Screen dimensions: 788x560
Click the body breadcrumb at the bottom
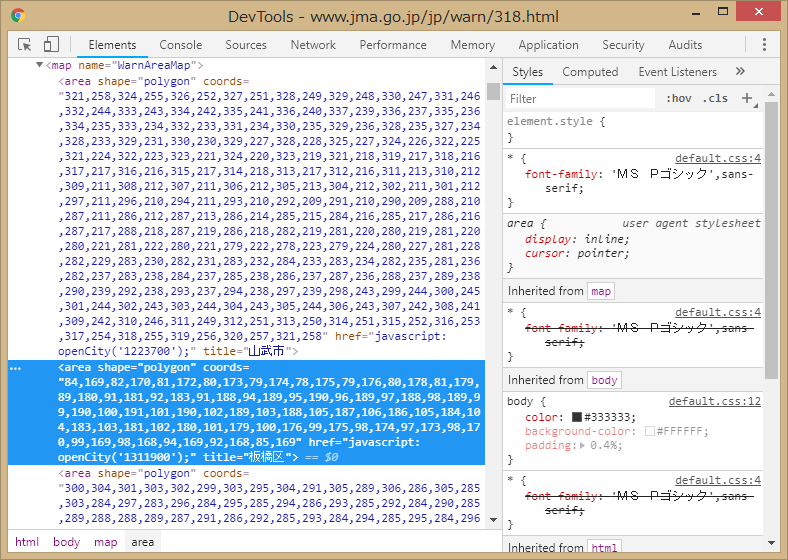click(x=67, y=542)
